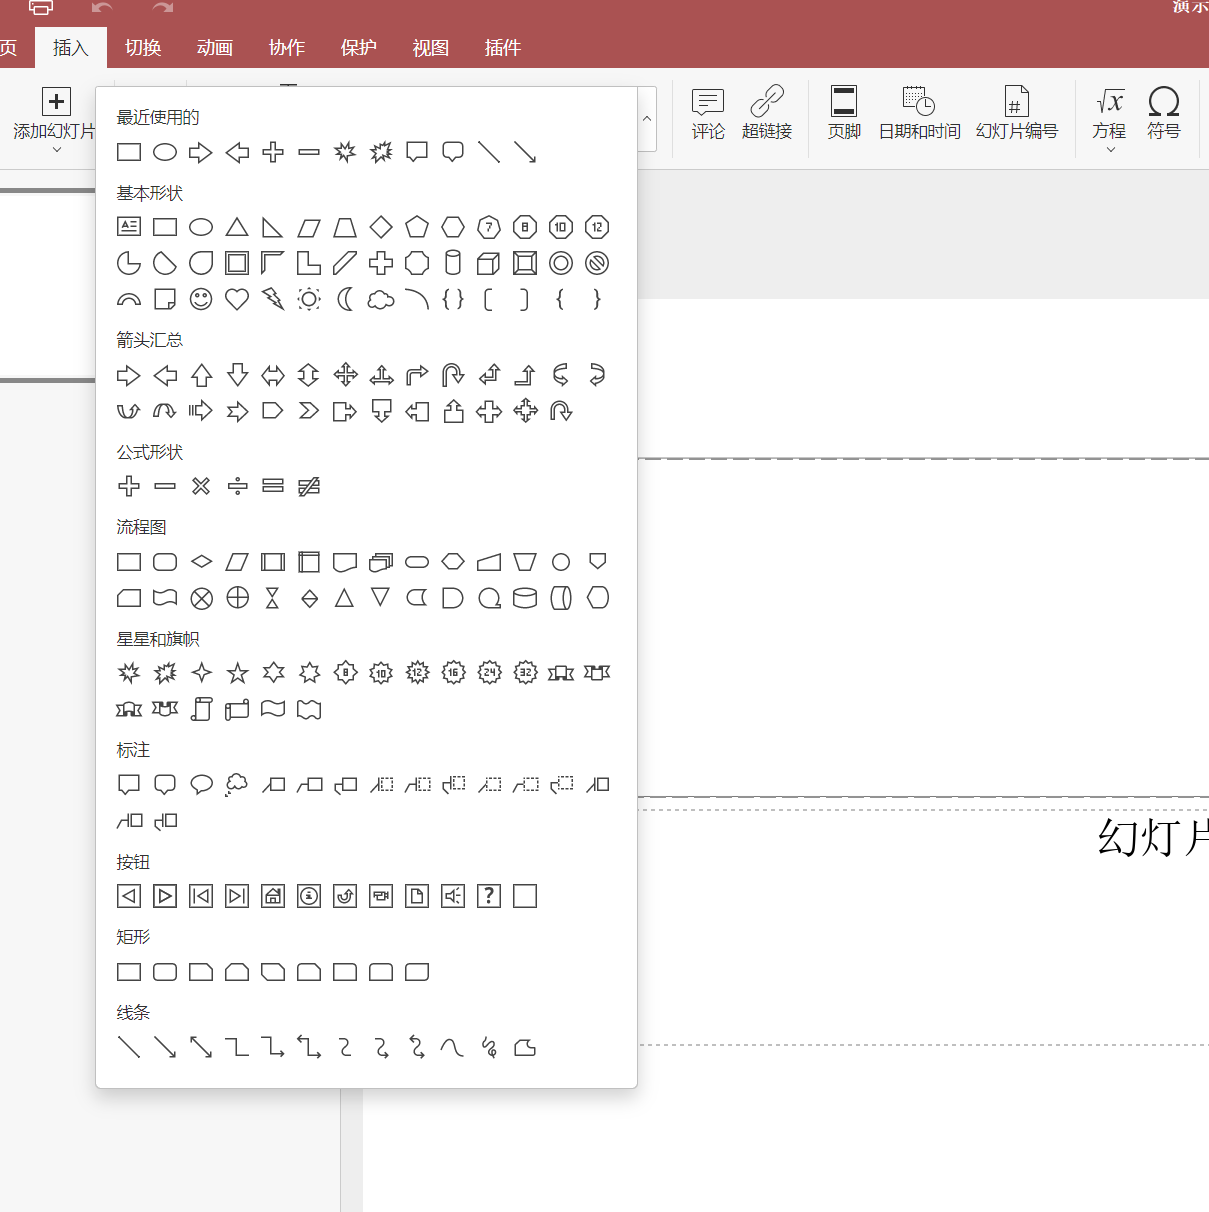
Task: Expand the 方程 equation dropdown arrow
Action: [x=1110, y=150]
